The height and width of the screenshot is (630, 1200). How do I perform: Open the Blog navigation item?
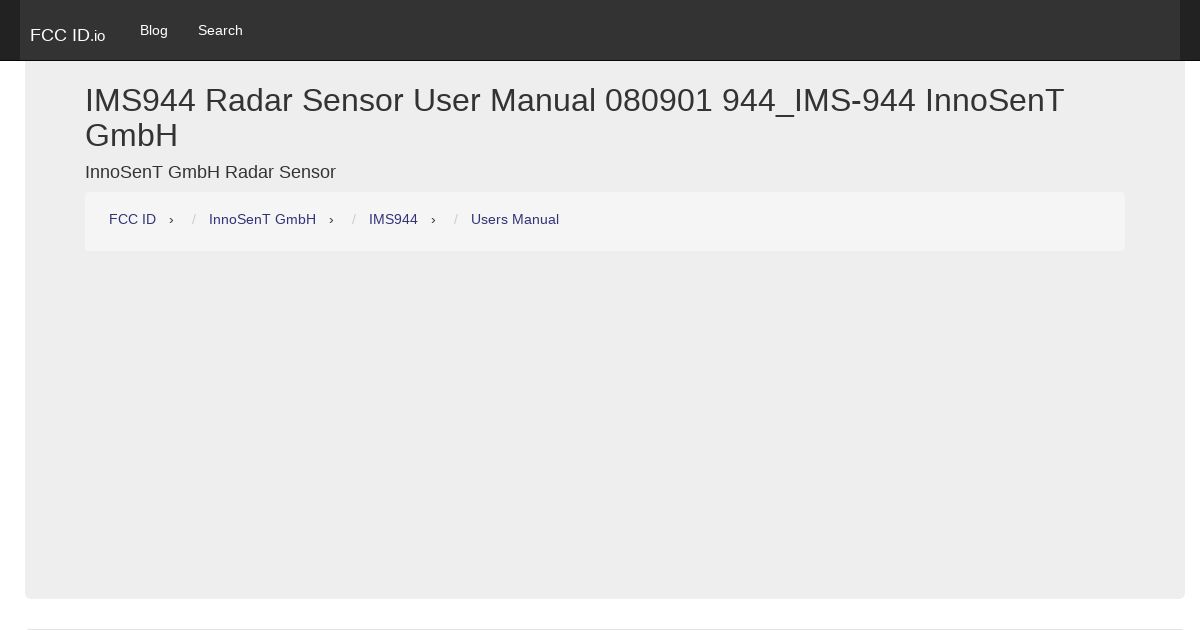154,30
